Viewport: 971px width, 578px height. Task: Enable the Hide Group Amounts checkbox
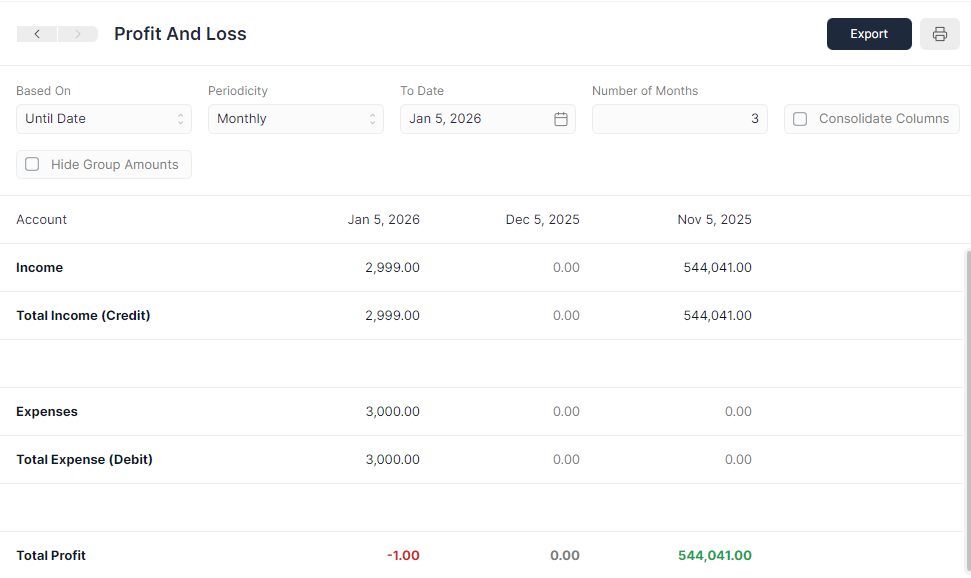tap(32, 164)
